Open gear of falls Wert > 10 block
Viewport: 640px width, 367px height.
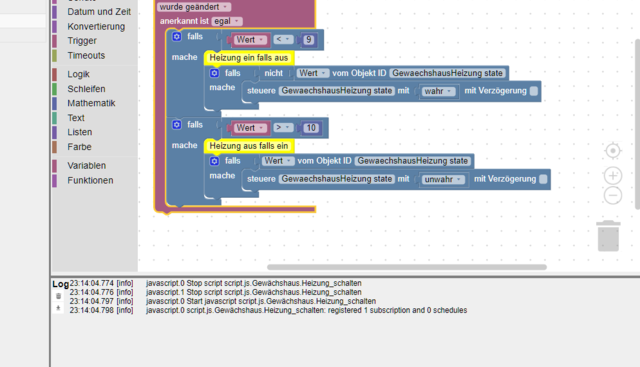(177, 125)
